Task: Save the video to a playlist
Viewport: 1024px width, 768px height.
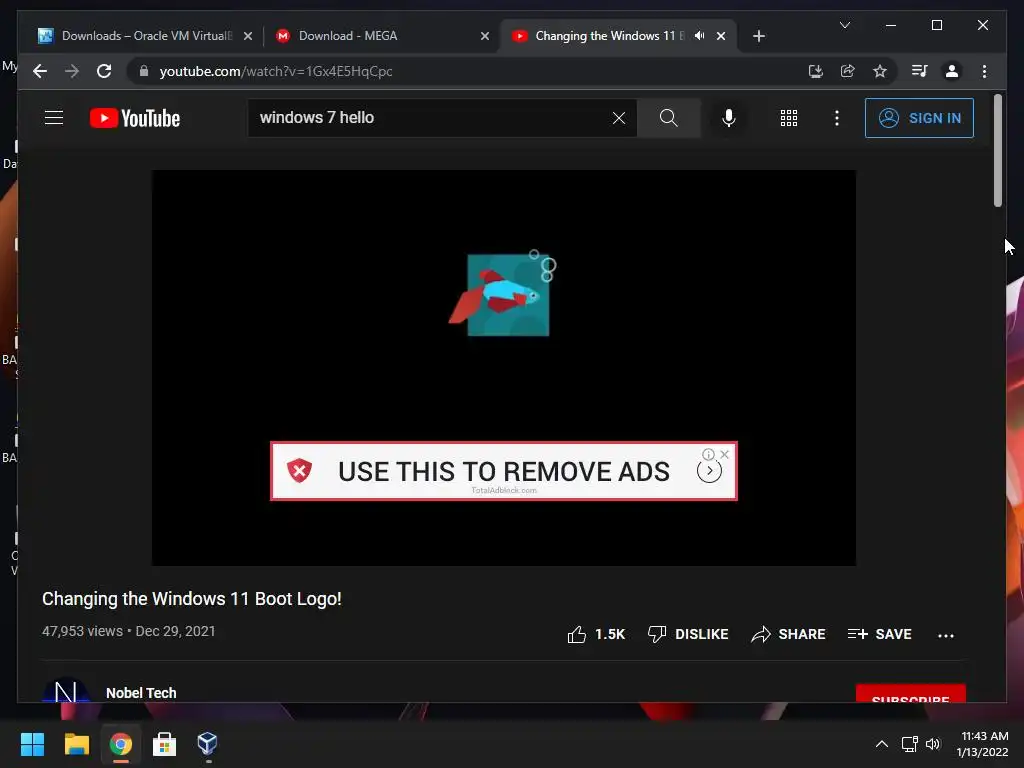Action: click(879, 634)
